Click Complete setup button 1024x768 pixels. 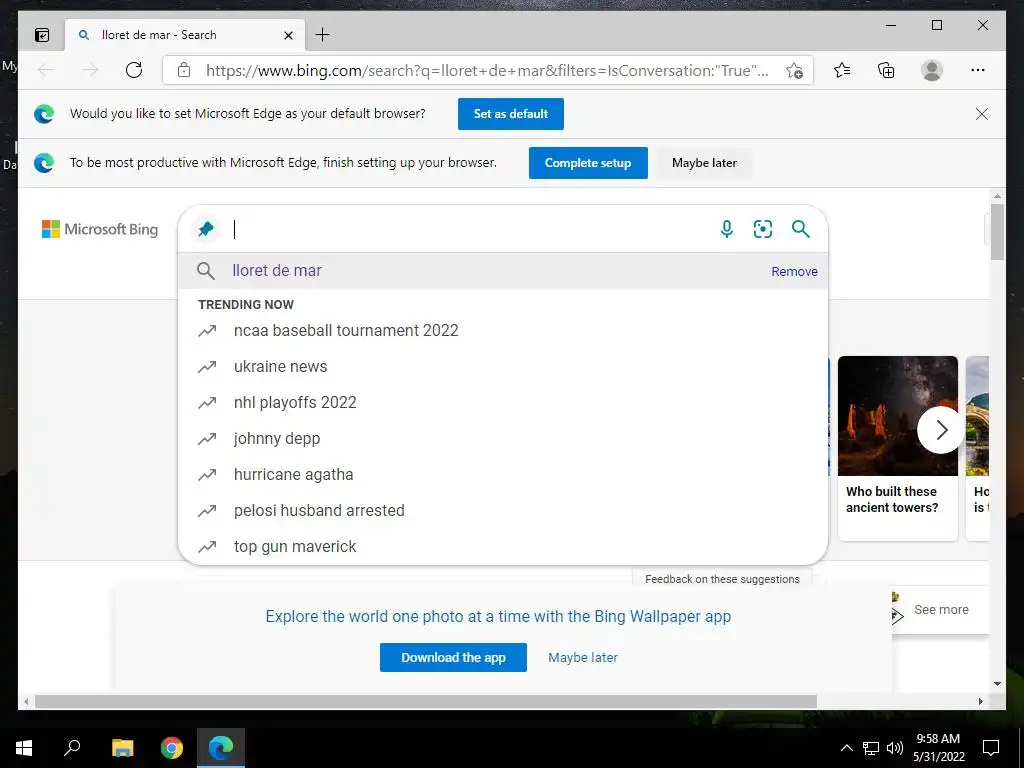(588, 163)
